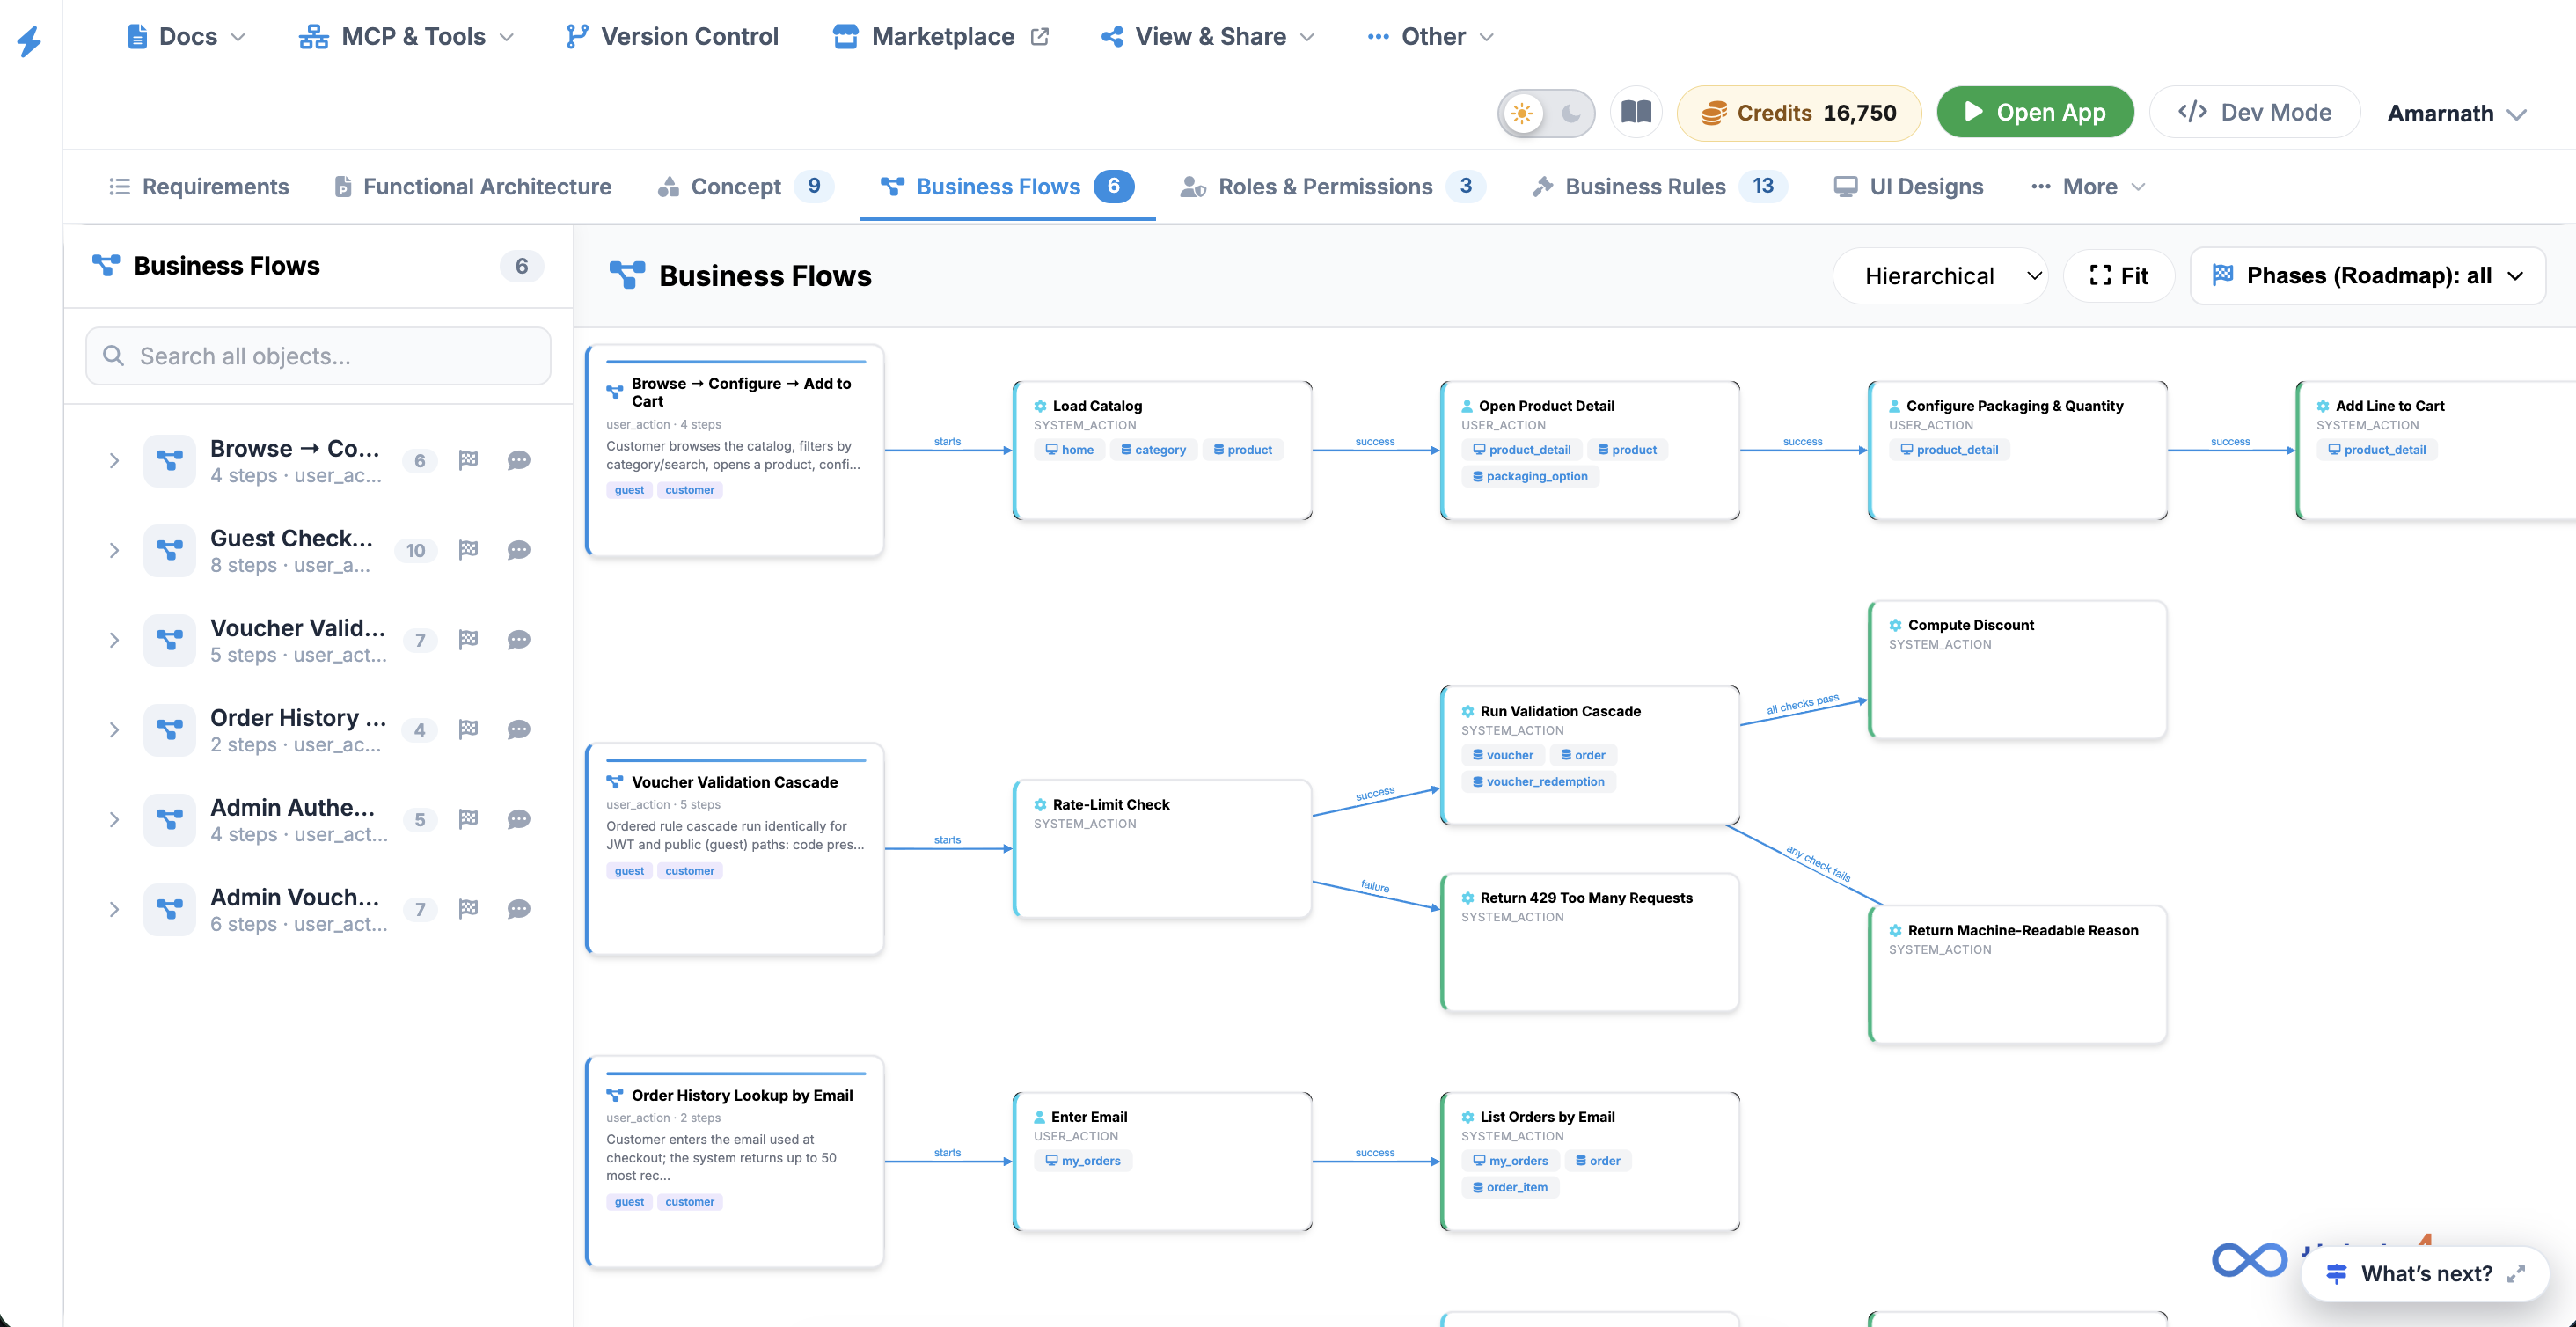
Task: Click the Fit view button
Action: [2119, 275]
